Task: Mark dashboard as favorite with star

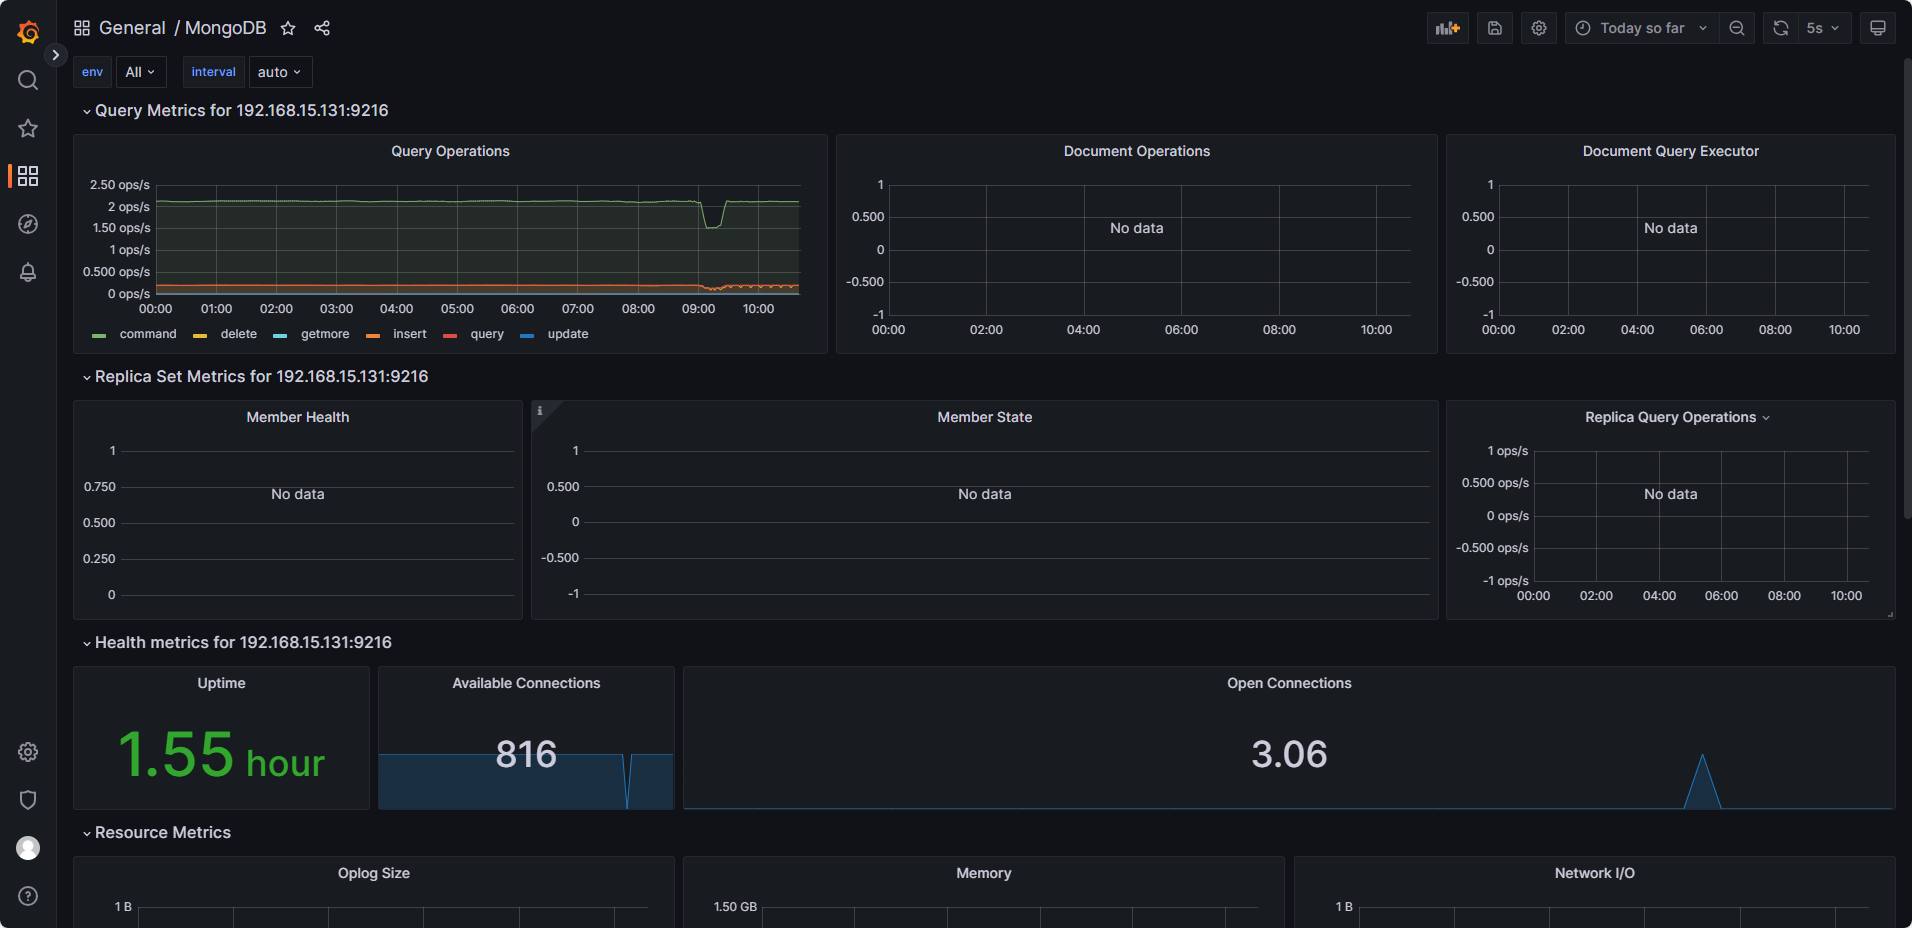Action: pyautogui.click(x=288, y=28)
